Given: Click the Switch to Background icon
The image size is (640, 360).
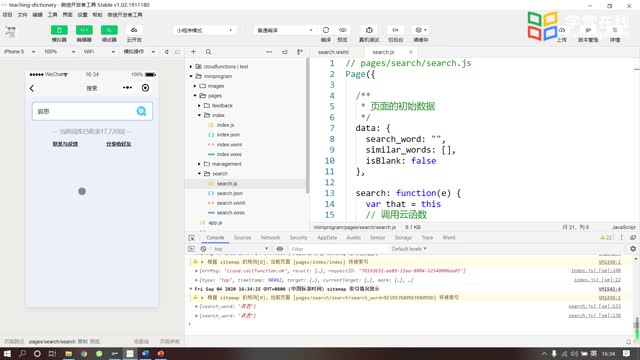Looking at the screenshot, I should [x=395, y=30].
